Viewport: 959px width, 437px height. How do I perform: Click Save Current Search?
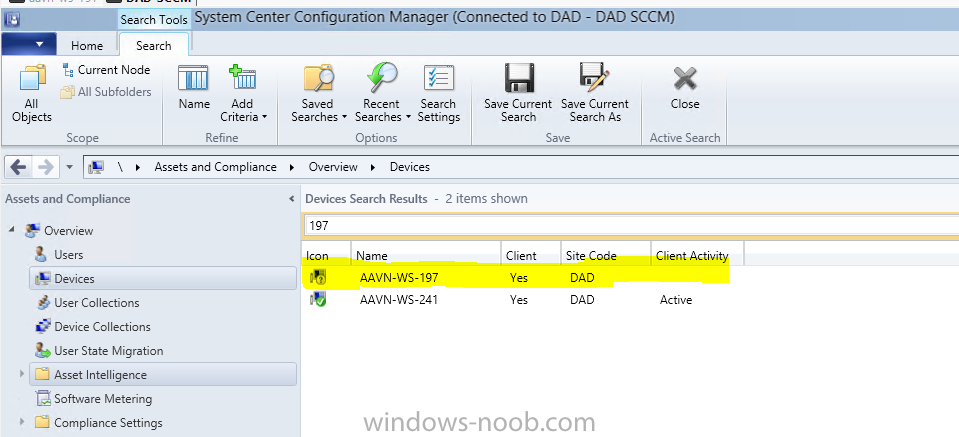[518, 94]
